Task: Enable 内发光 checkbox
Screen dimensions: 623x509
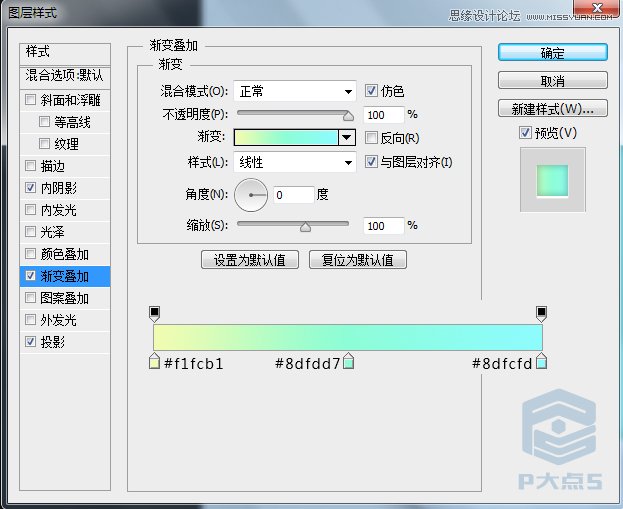Action: [31, 209]
